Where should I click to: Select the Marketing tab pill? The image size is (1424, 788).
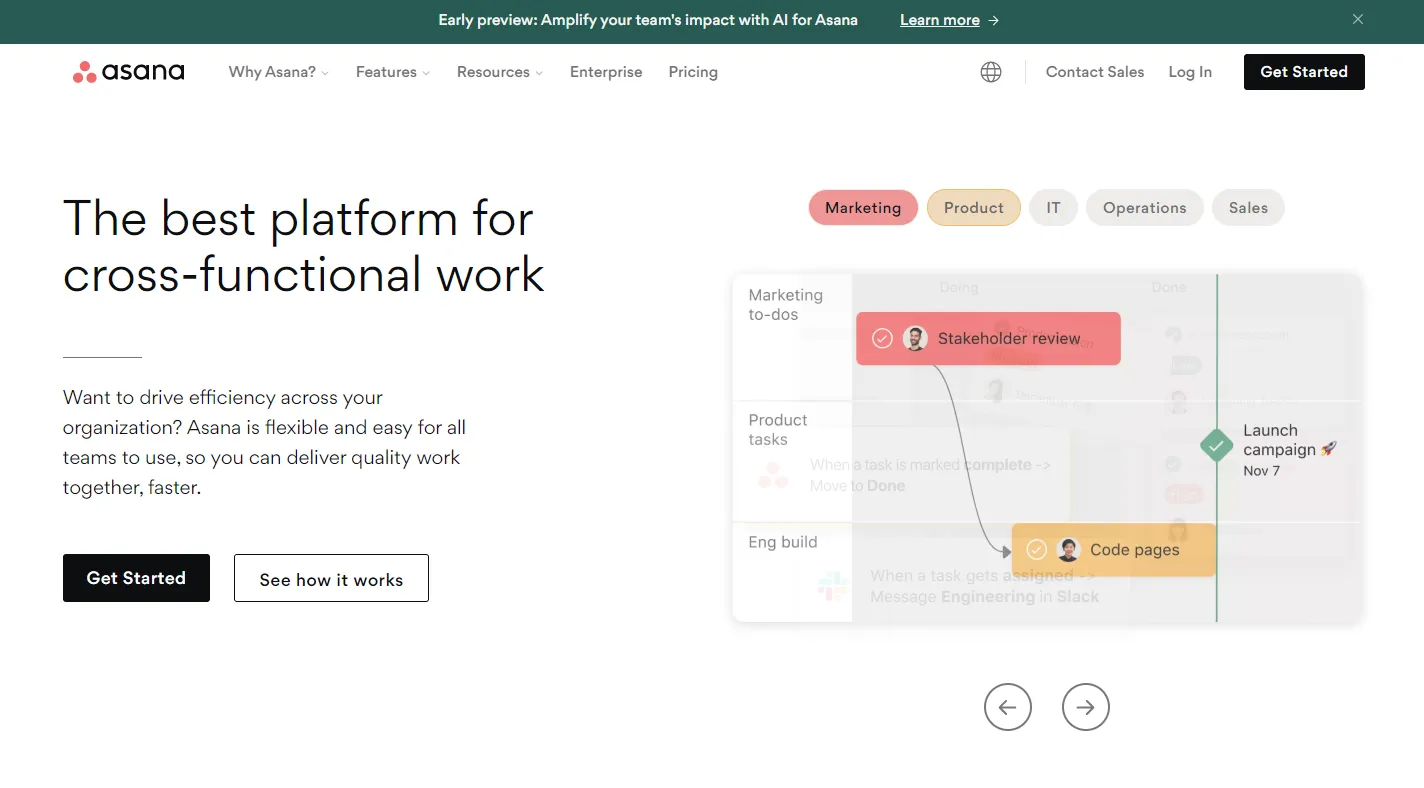pos(863,208)
